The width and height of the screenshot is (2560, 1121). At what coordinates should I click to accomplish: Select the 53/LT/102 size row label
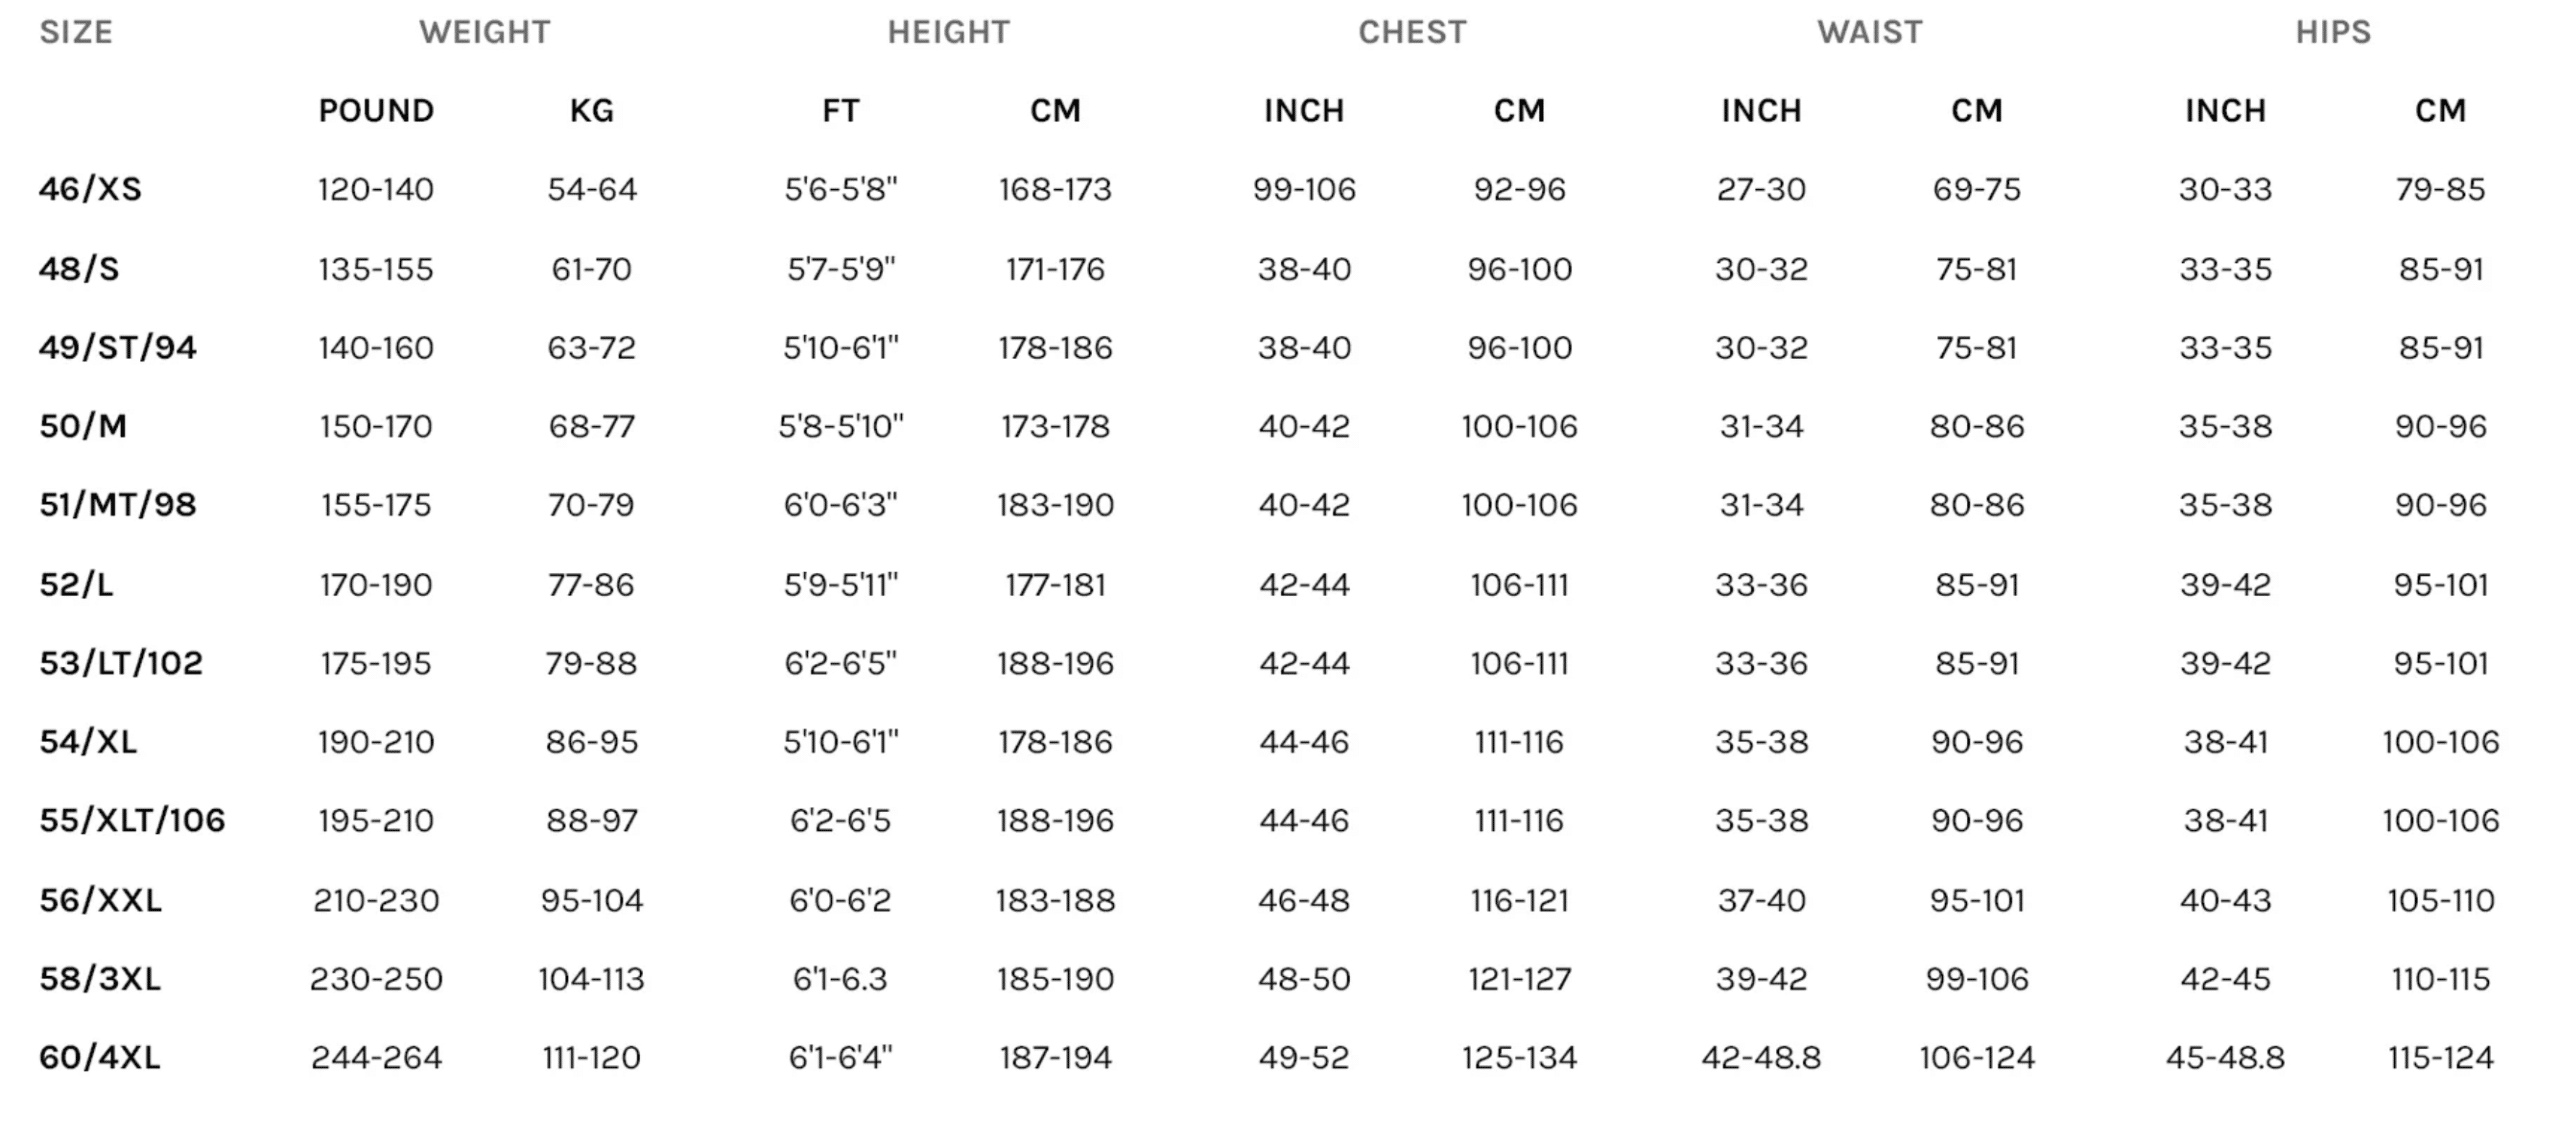click(121, 663)
